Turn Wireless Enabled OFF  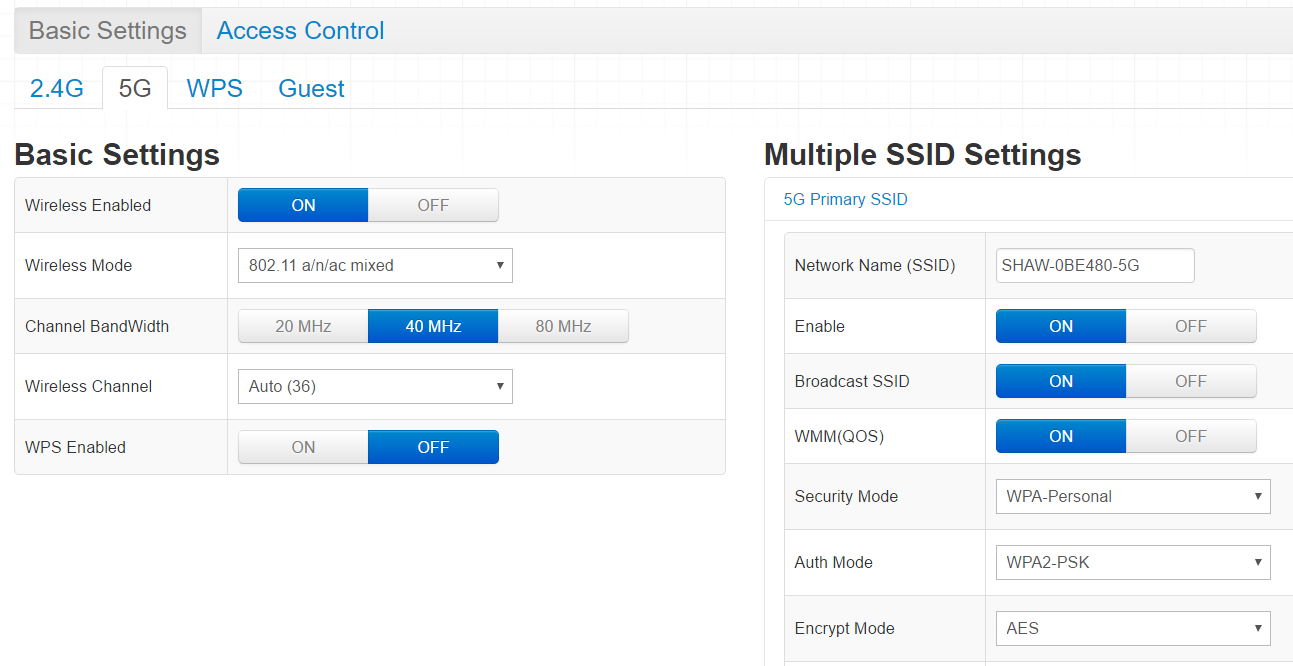click(433, 205)
